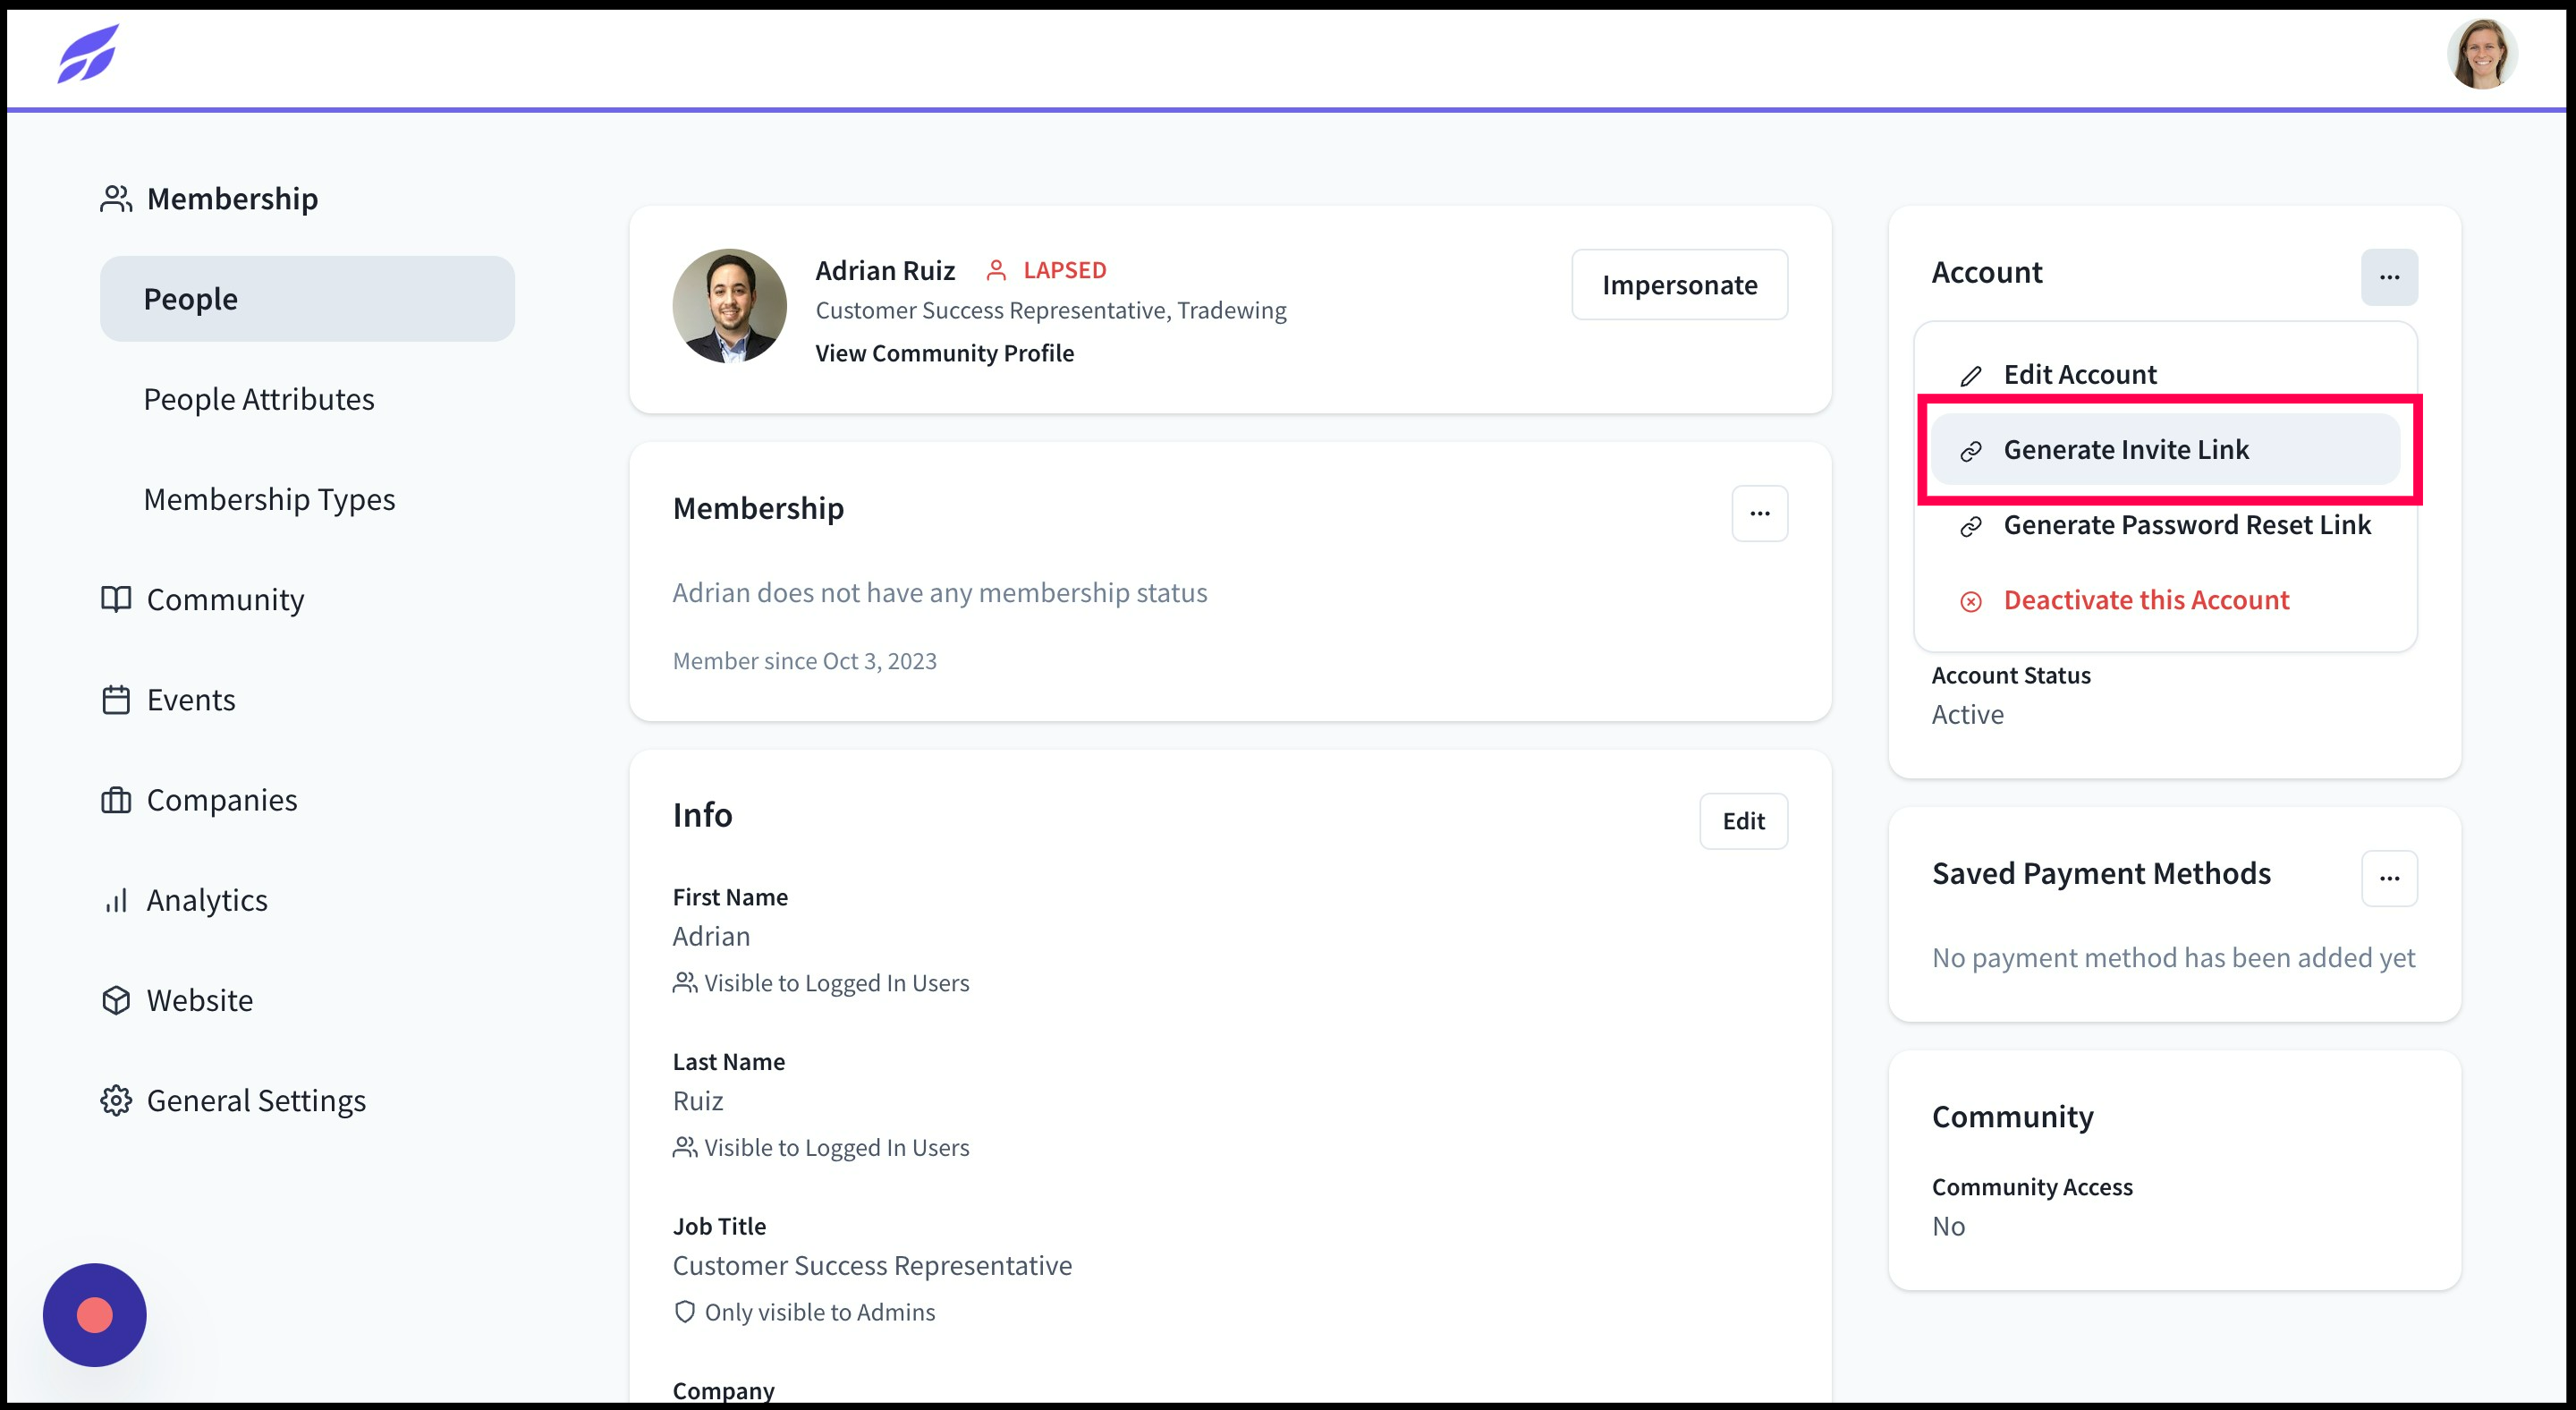Click the First Name value 'Adrian'
This screenshot has height=1410, width=2576.
coord(711,936)
